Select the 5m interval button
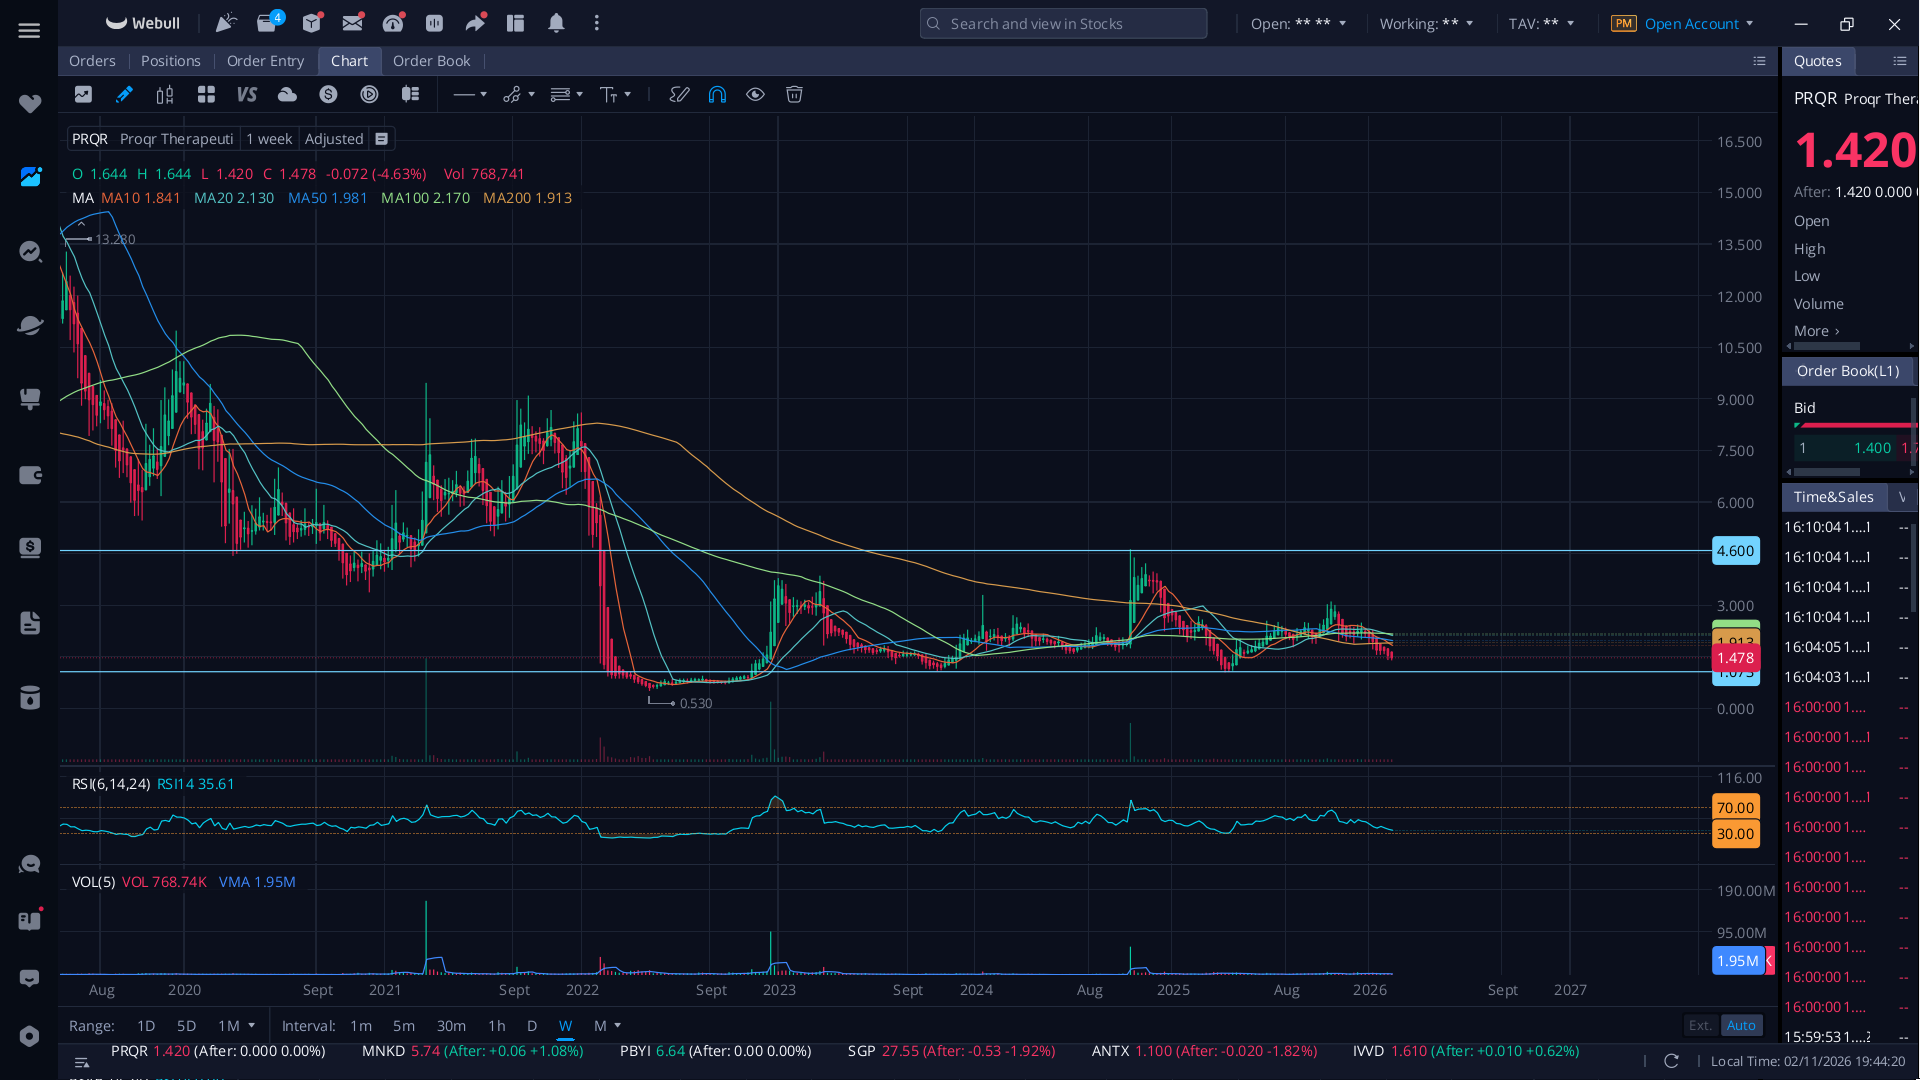Image resolution: width=1920 pixels, height=1080 pixels. [404, 1025]
